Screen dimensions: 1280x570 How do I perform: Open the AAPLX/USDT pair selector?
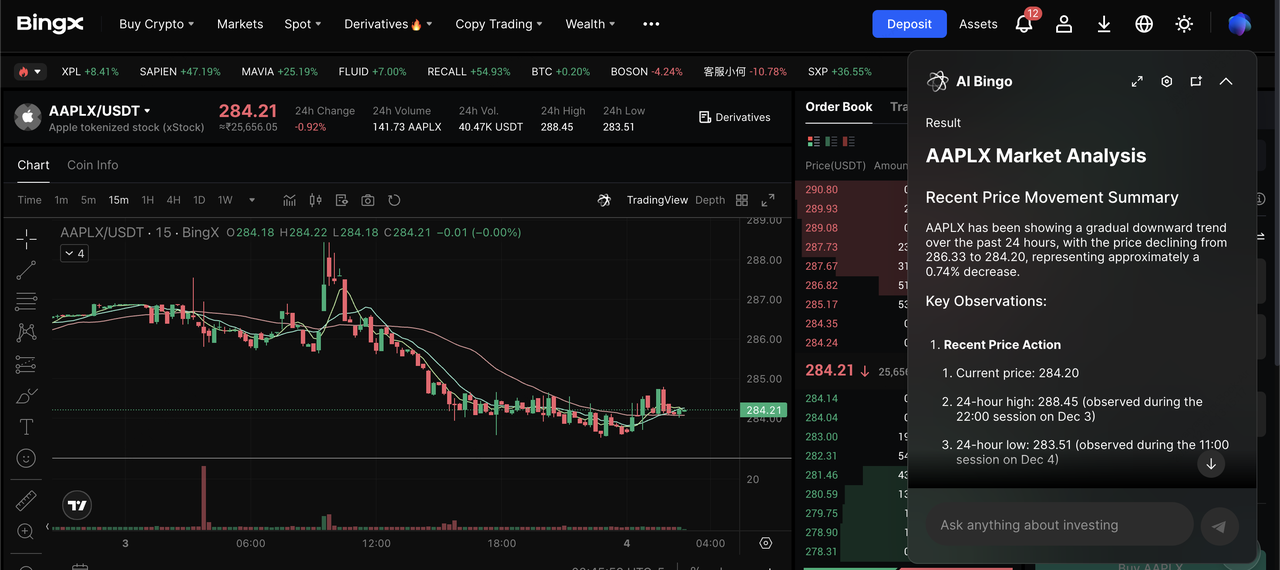(x=100, y=111)
